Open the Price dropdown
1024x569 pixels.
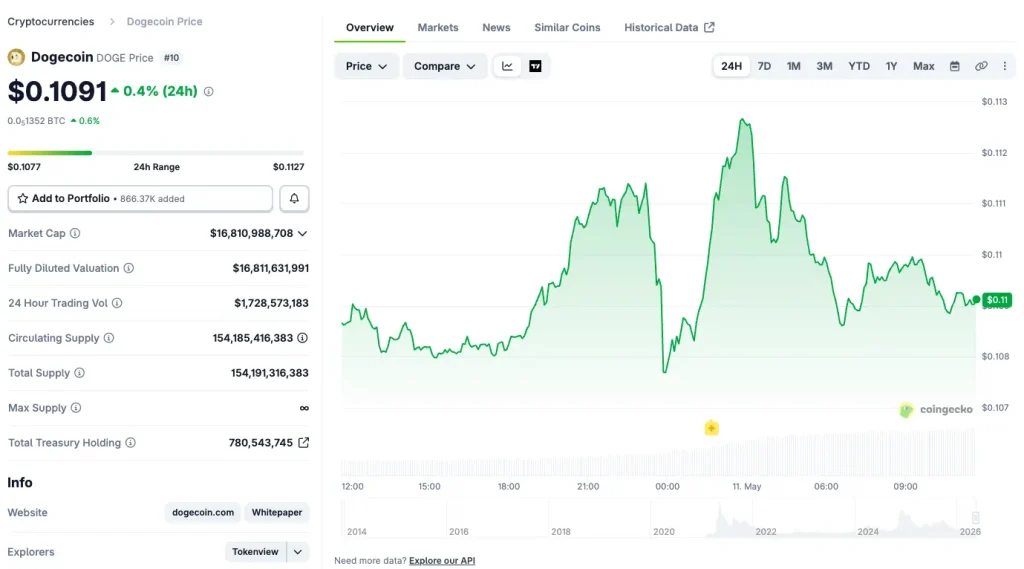[x=366, y=66]
